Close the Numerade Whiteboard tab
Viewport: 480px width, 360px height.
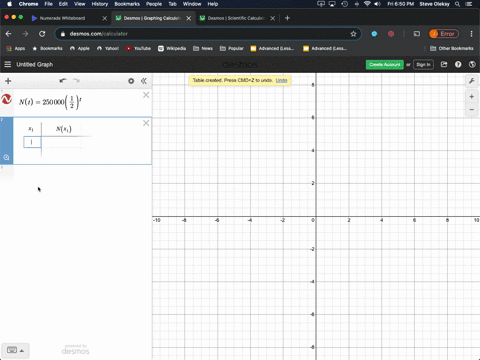[105, 18]
